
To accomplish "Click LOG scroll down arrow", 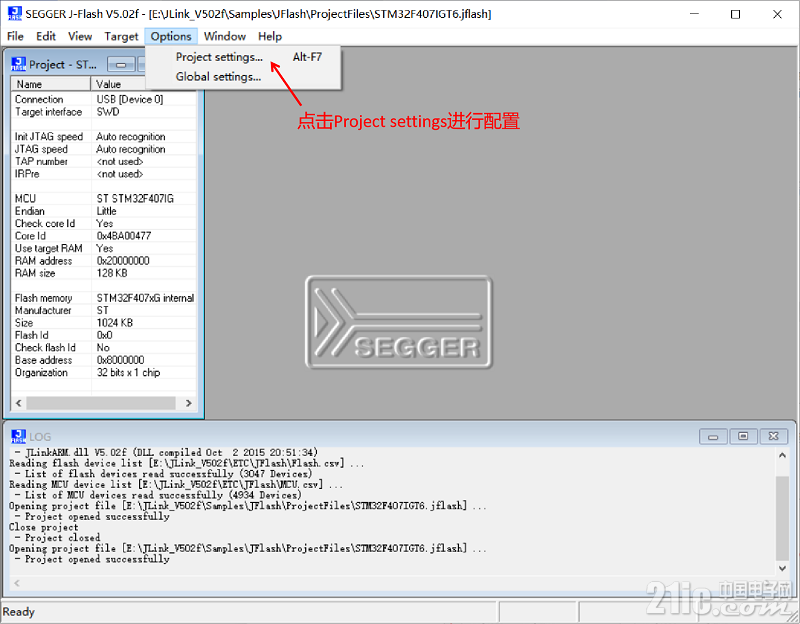I will tap(782, 568).
